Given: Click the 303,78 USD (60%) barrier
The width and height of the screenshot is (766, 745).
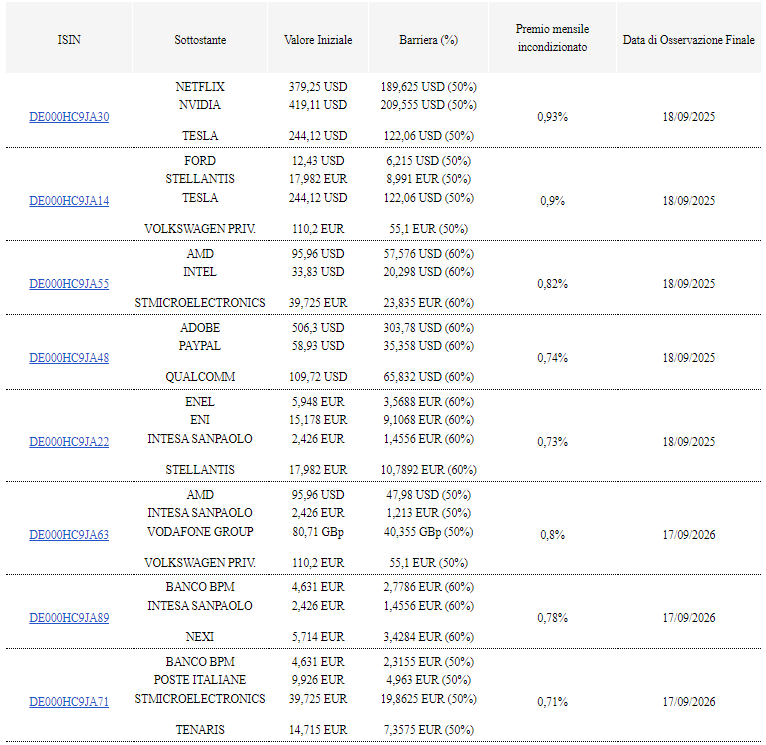Looking at the screenshot, I should click(428, 328).
